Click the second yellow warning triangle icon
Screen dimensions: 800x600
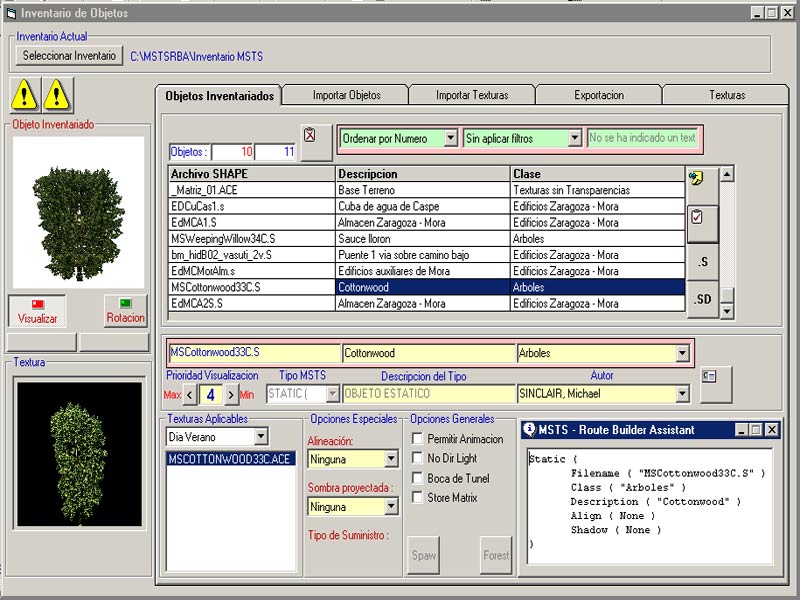pyautogui.click(x=58, y=94)
